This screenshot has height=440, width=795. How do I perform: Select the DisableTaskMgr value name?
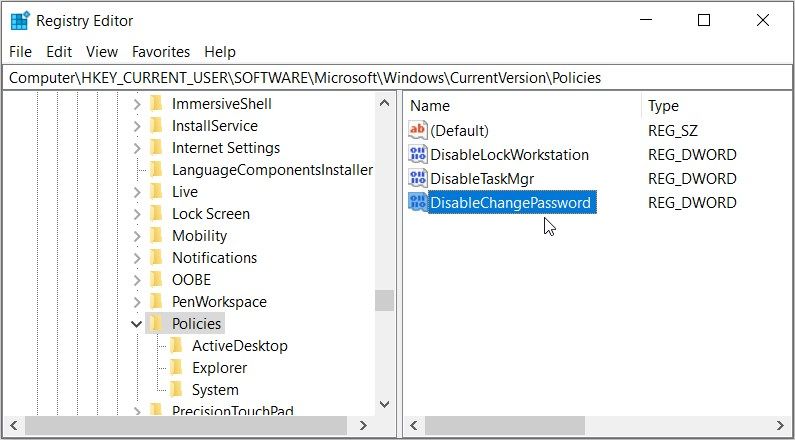(482, 178)
